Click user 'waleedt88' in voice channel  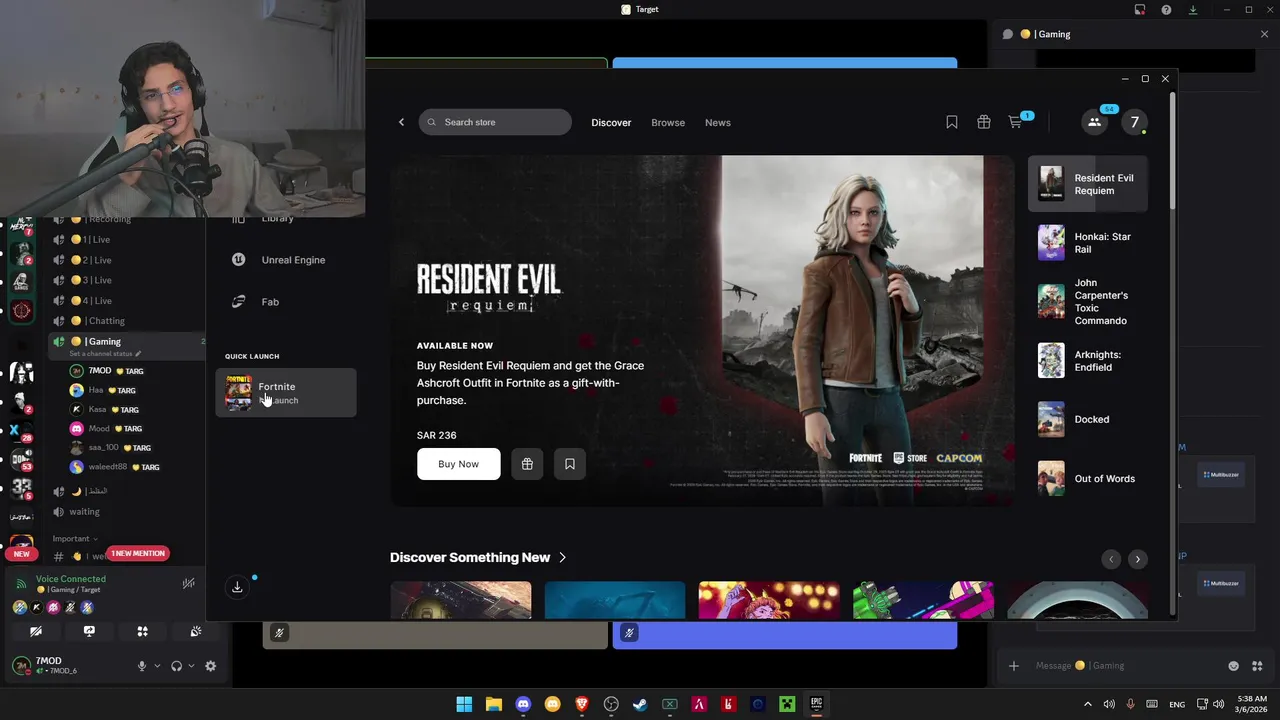(x=114, y=467)
